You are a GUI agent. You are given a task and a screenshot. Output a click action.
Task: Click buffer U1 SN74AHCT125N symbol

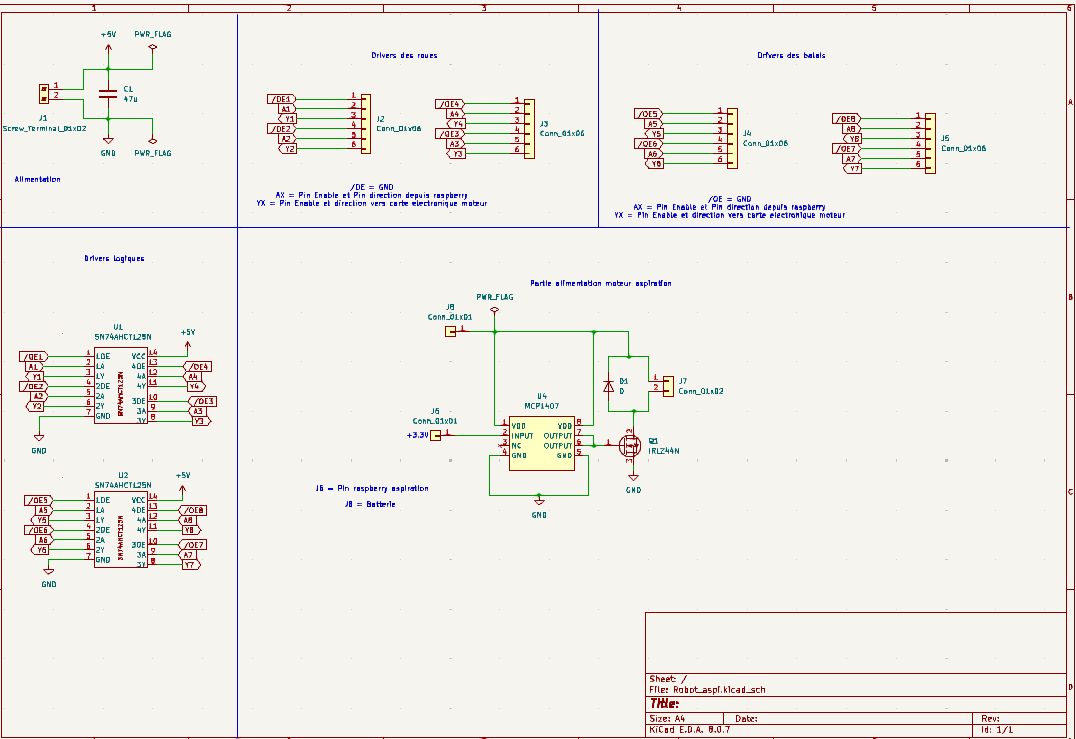(120, 385)
